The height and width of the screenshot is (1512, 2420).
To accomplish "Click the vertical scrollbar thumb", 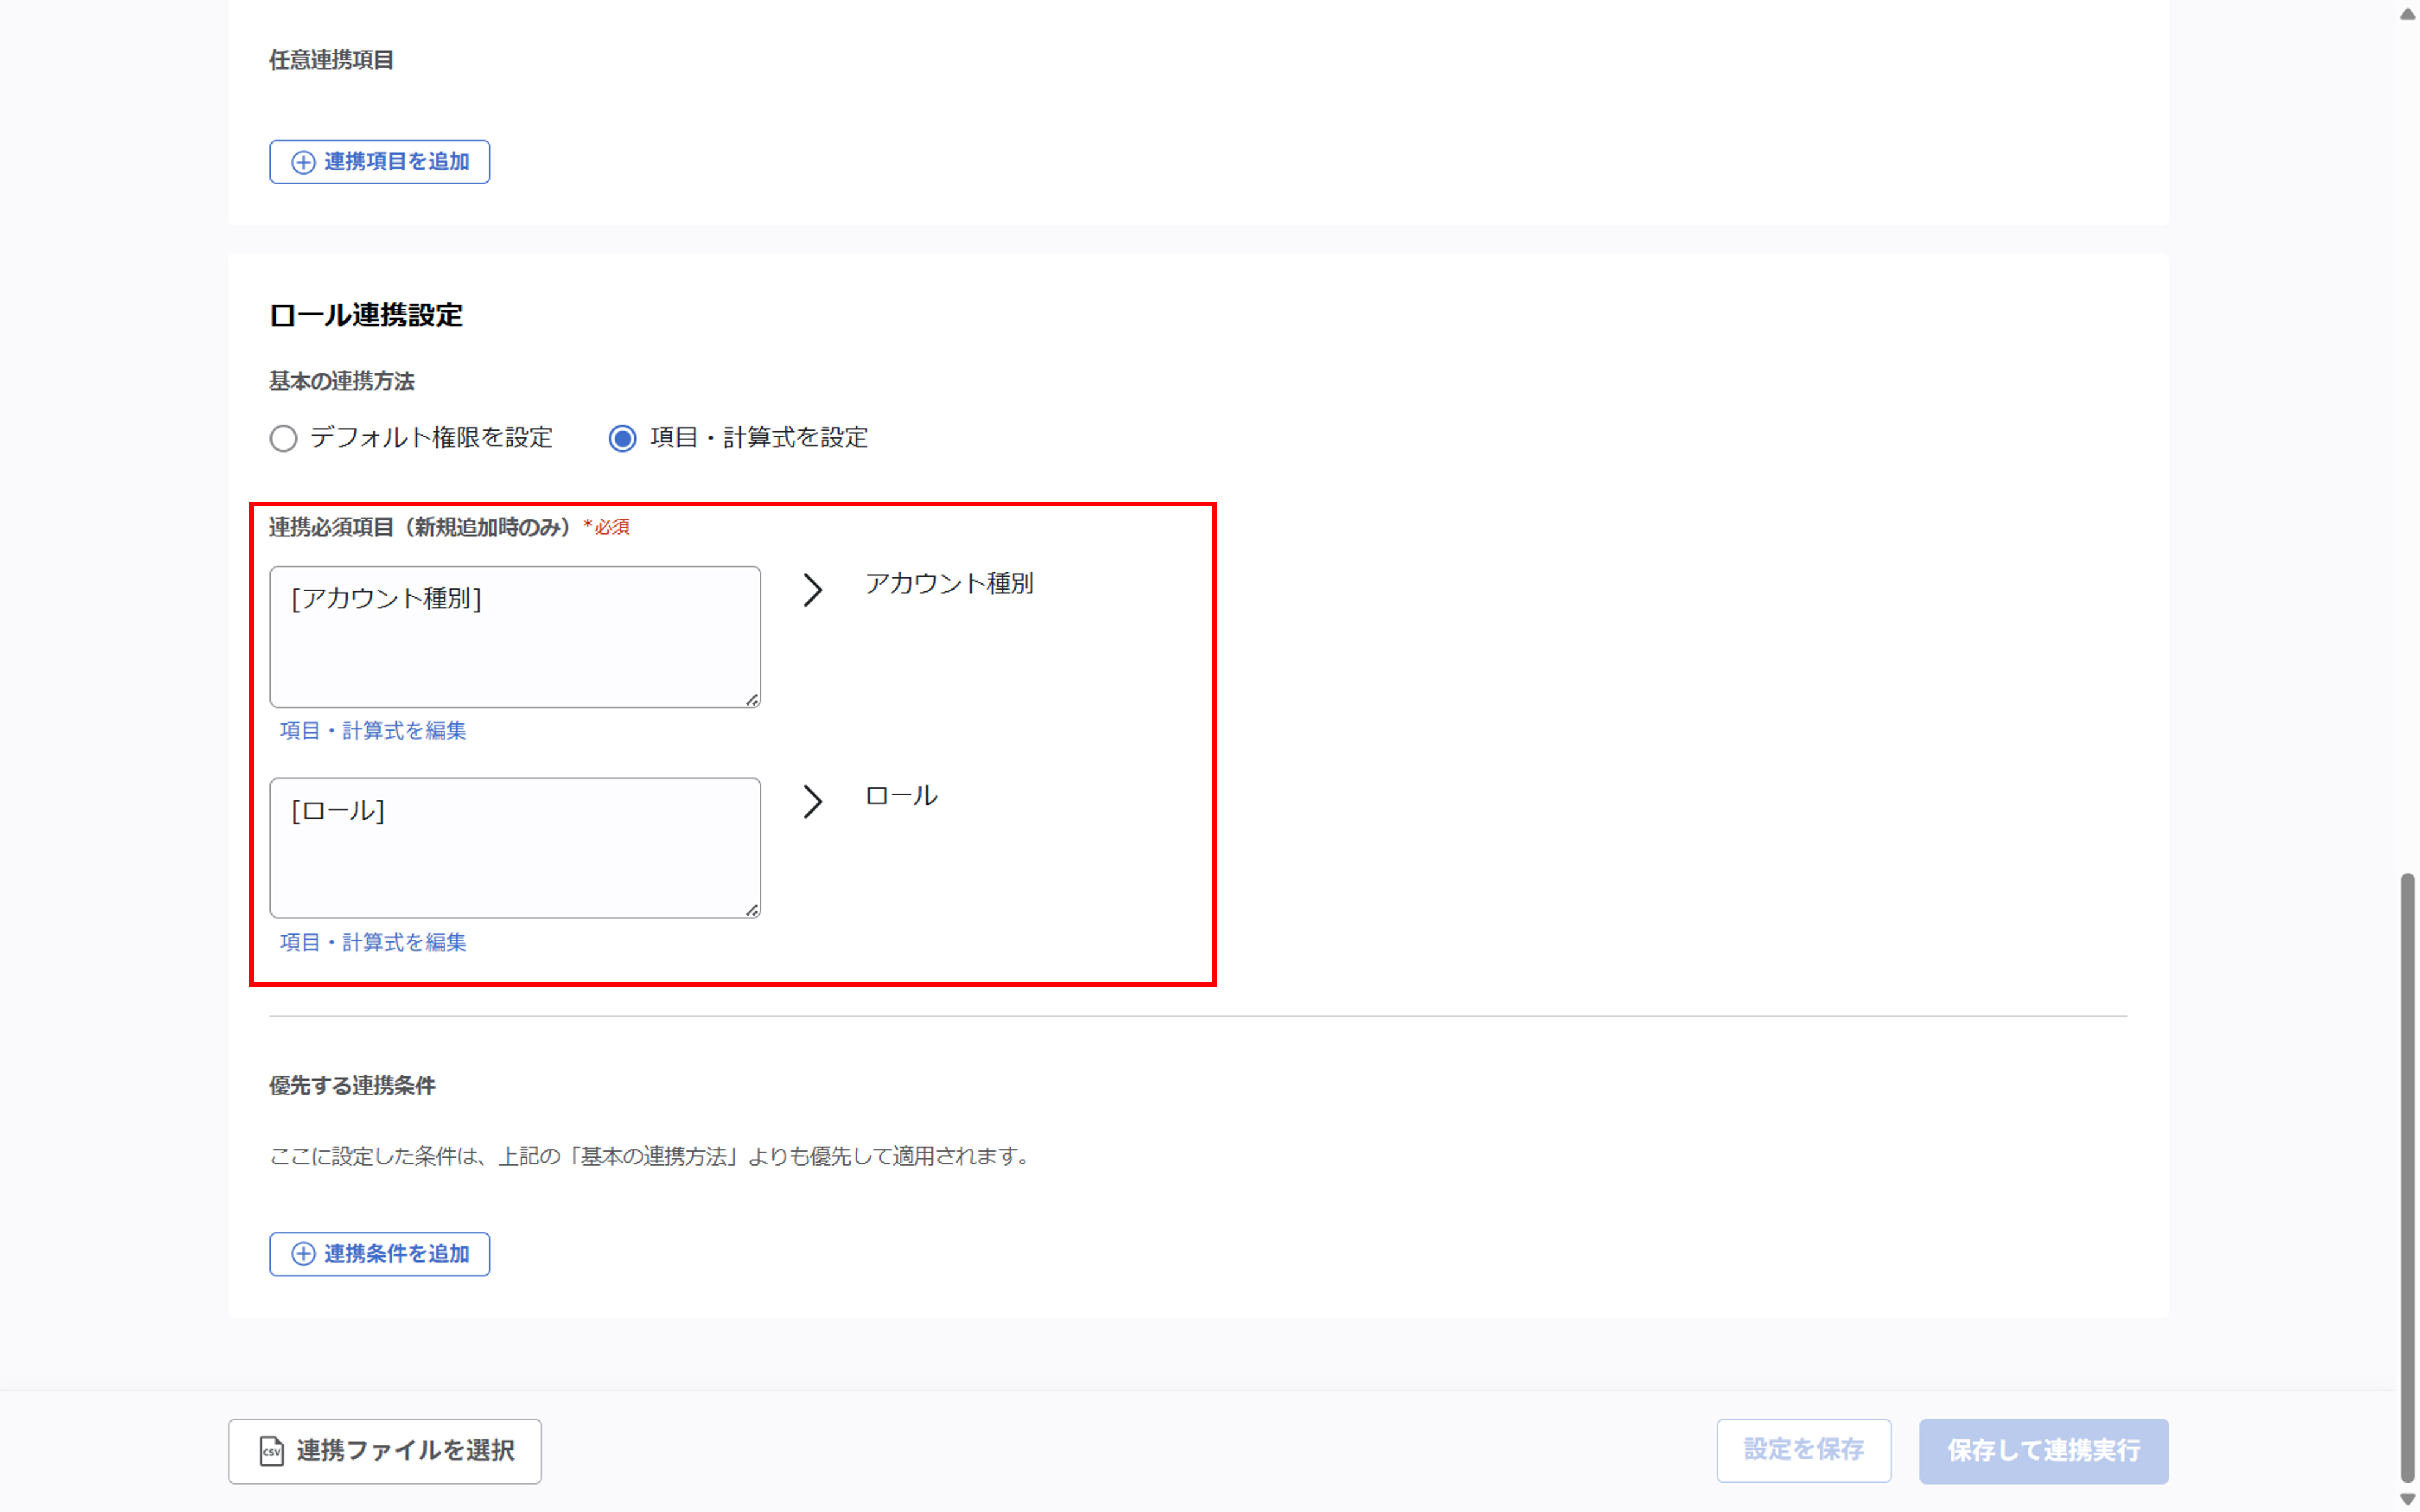I will point(2408,1178).
